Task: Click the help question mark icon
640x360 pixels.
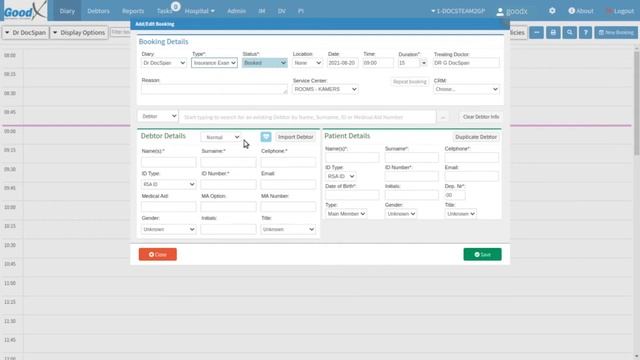Action: [x=585, y=32]
